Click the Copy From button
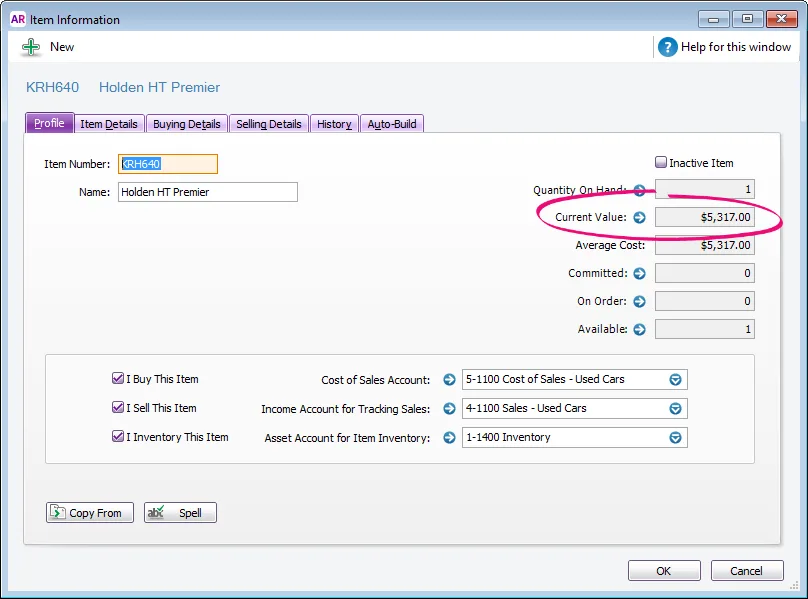Screen dimensions: 808x599 [x=90, y=513]
